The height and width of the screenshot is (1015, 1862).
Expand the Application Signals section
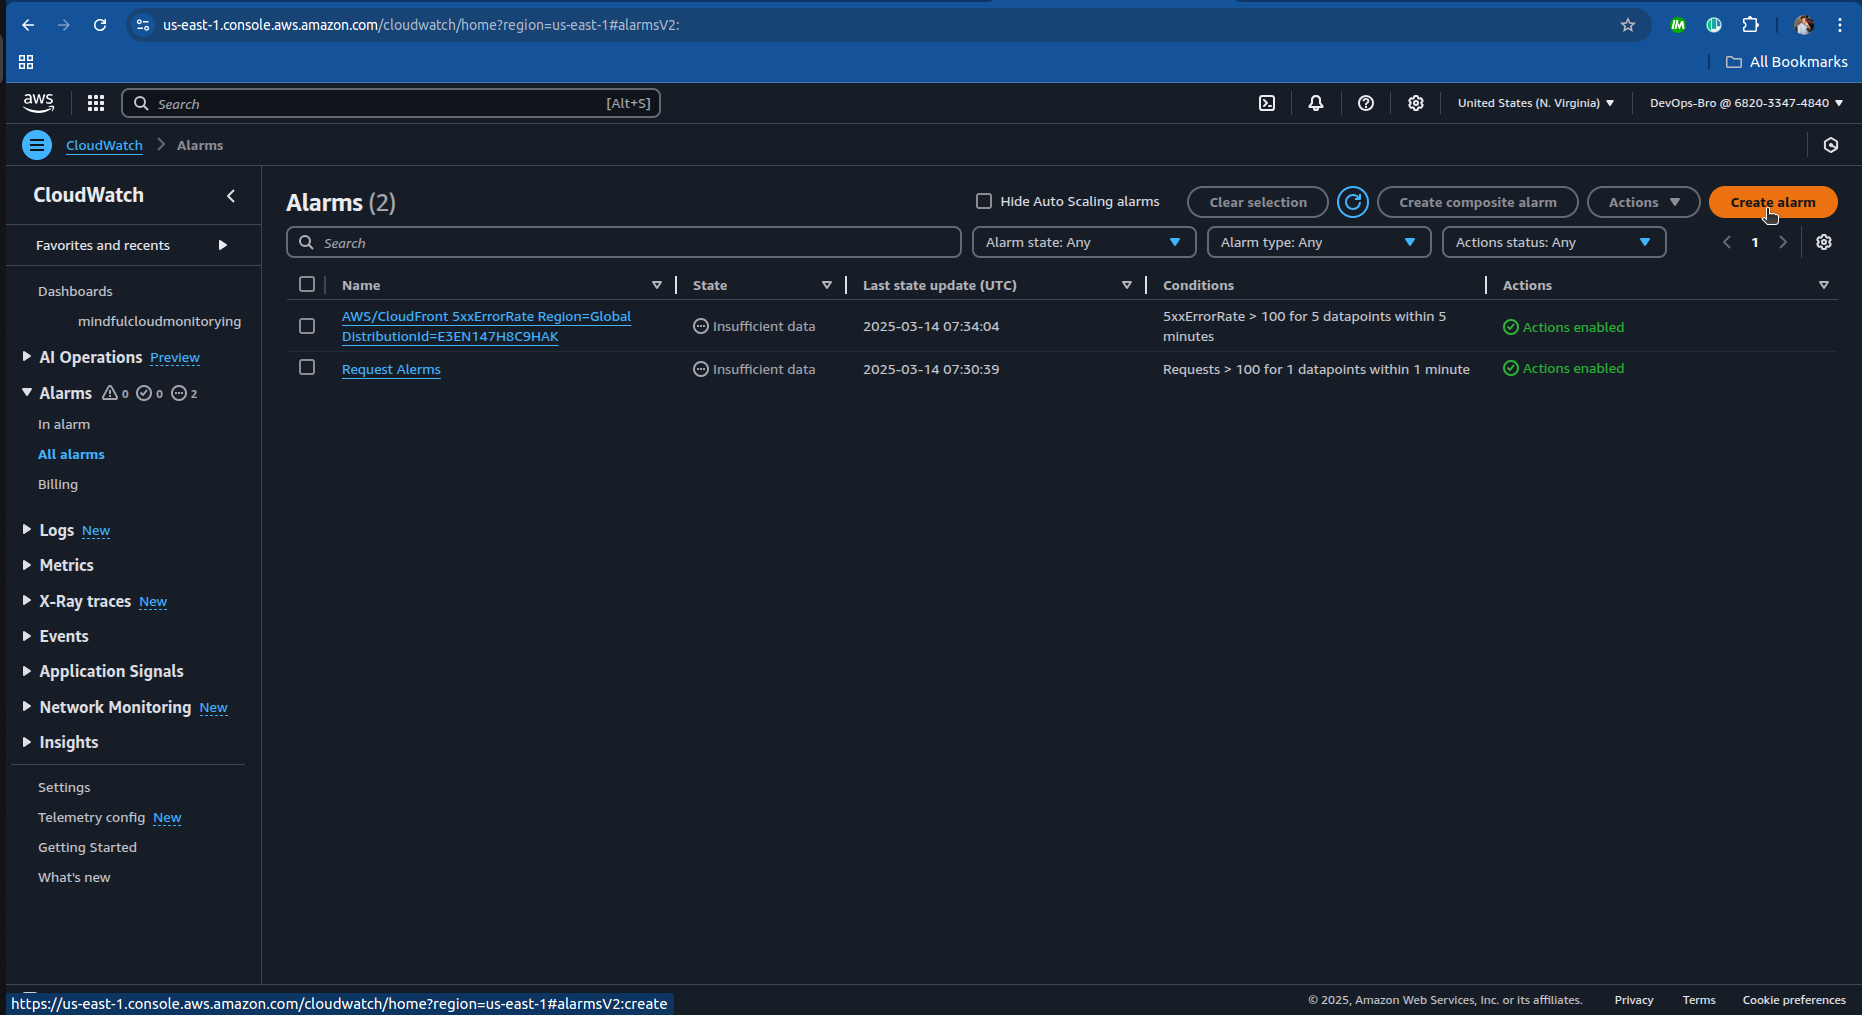point(27,670)
